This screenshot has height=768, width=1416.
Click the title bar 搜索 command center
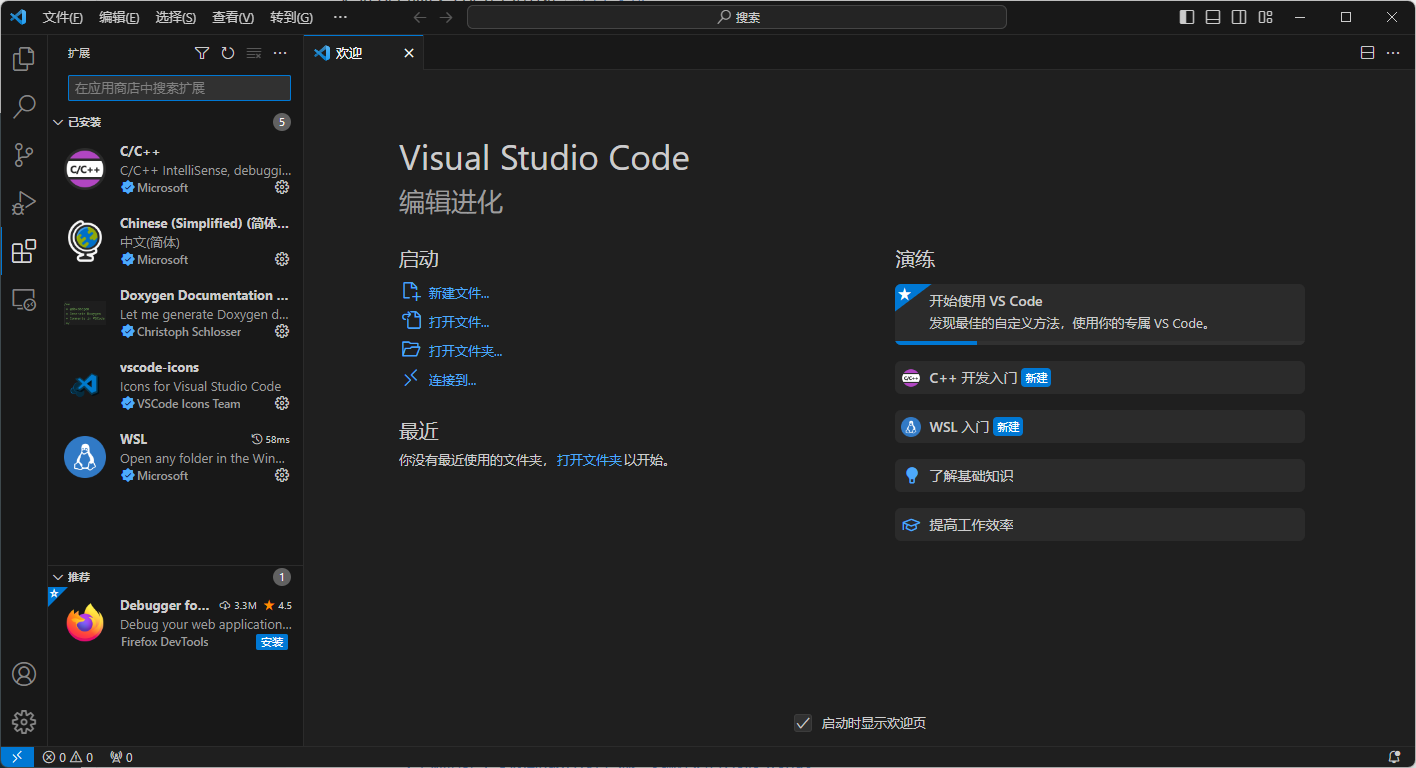737,17
